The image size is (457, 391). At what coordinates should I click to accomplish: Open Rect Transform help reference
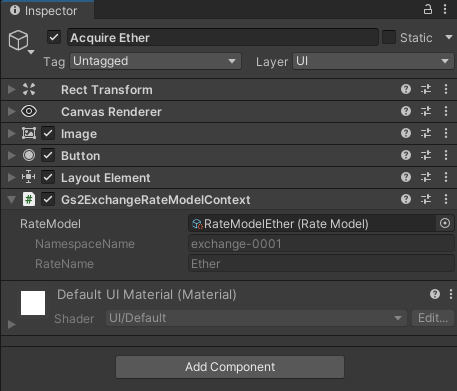[406, 89]
